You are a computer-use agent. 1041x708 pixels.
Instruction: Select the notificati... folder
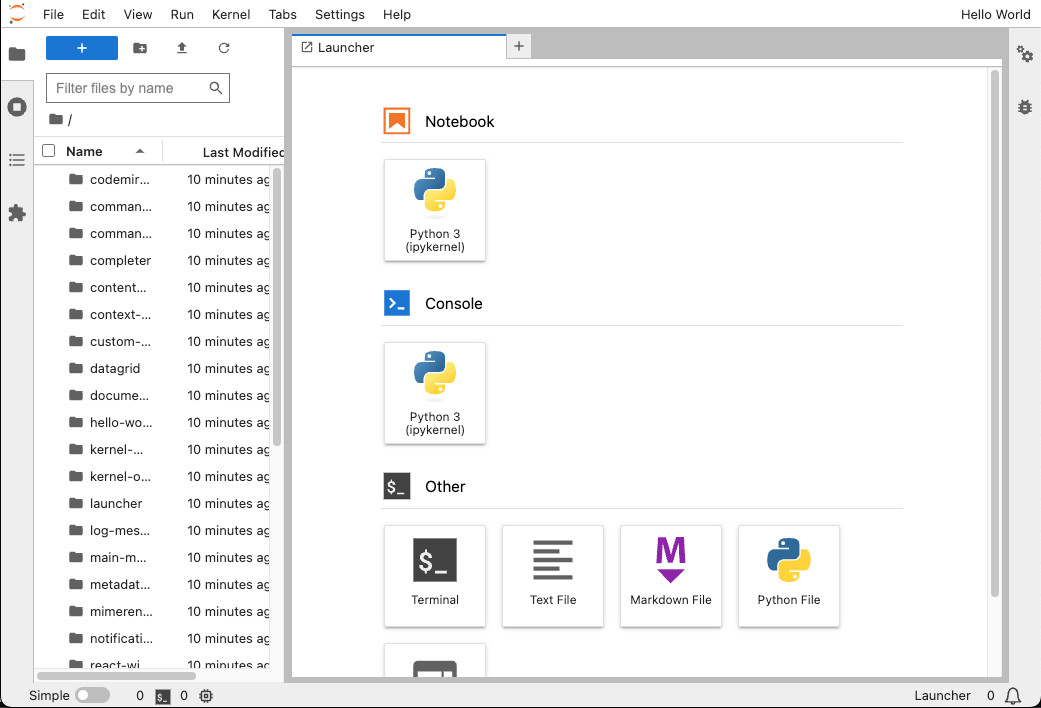[153, 638]
